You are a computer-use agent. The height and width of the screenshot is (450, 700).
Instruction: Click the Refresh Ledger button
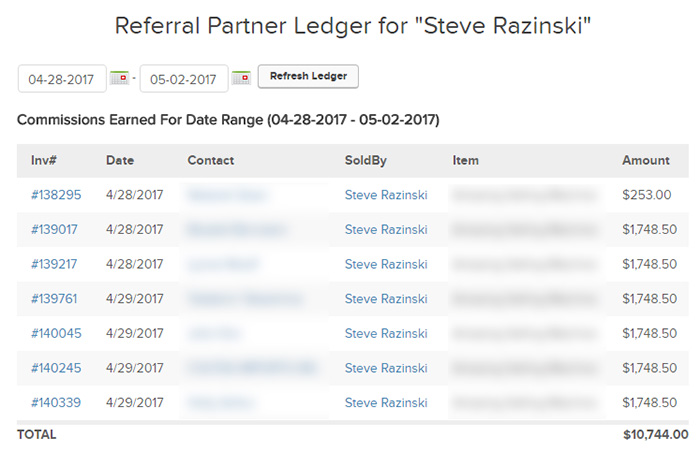(308, 76)
